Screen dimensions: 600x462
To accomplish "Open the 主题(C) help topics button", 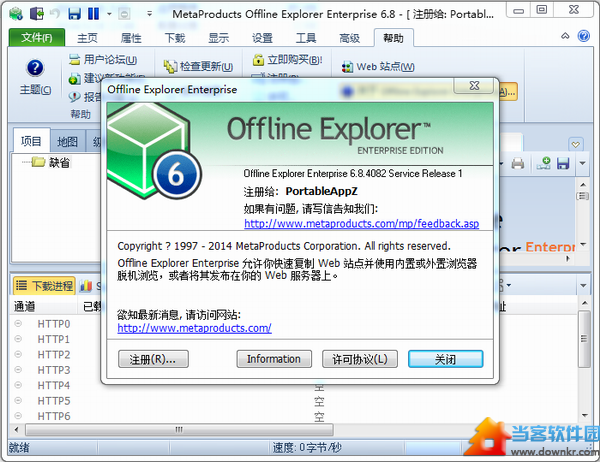I will (35, 77).
